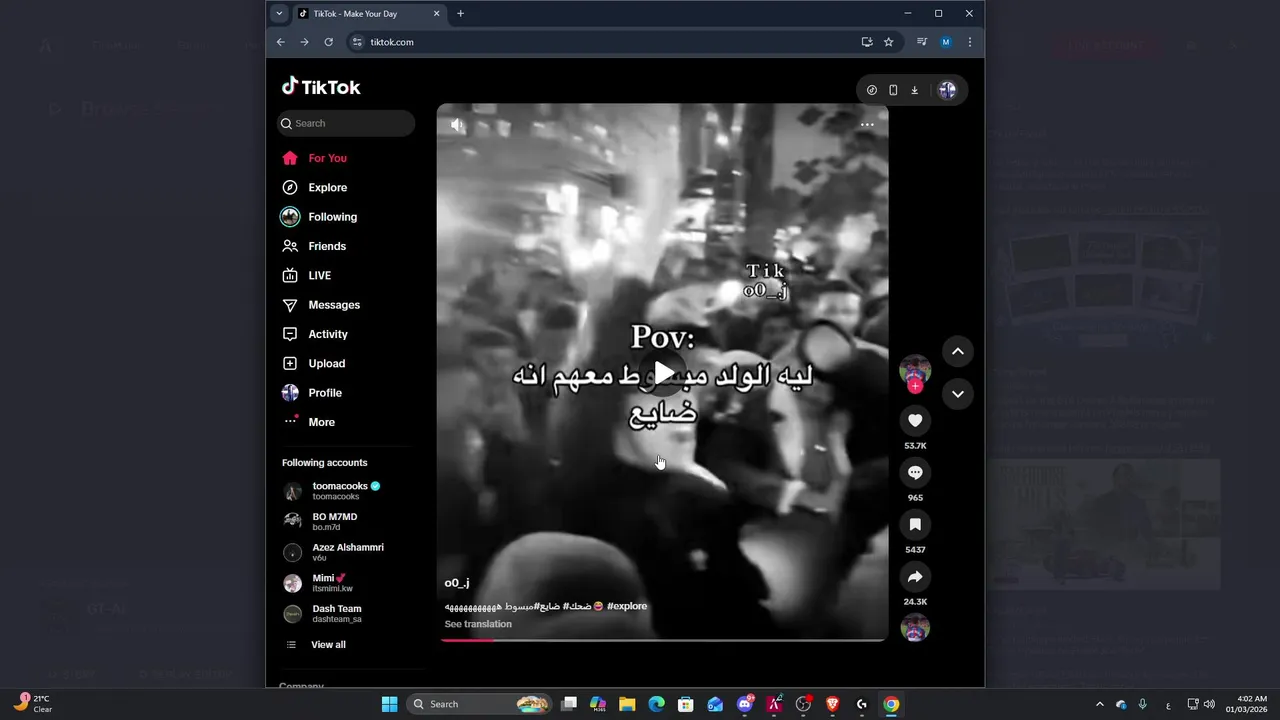Image resolution: width=1280 pixels, height=720 pixels.
Task: Open the video three-dot options menu
Action: [867, 125]
